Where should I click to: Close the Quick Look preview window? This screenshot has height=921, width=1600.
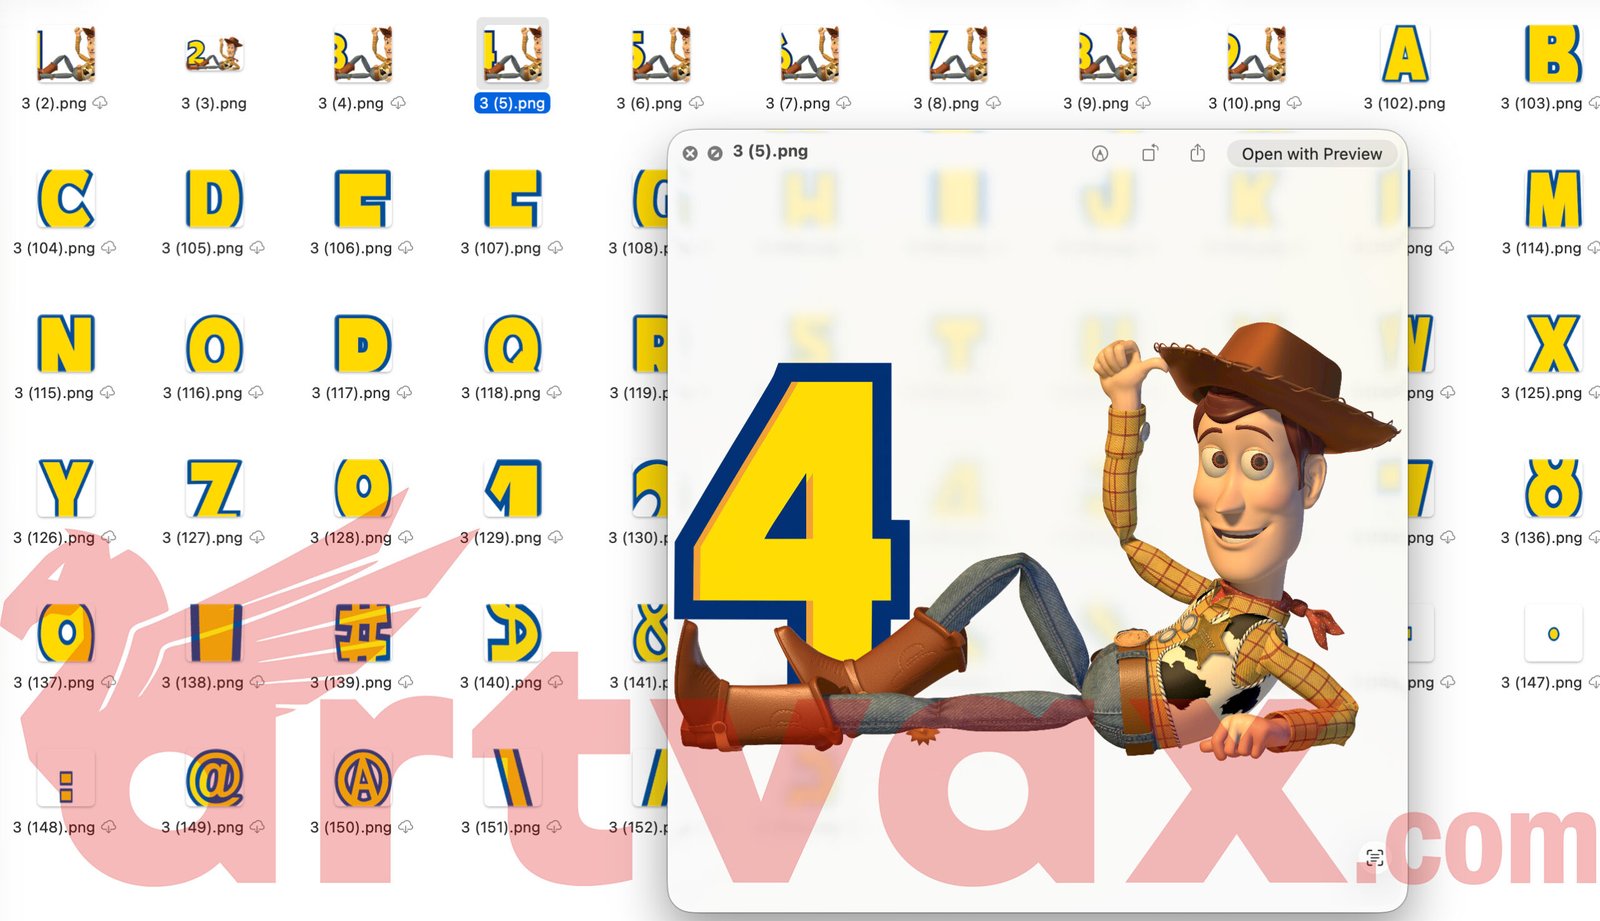tap(689, 152)
